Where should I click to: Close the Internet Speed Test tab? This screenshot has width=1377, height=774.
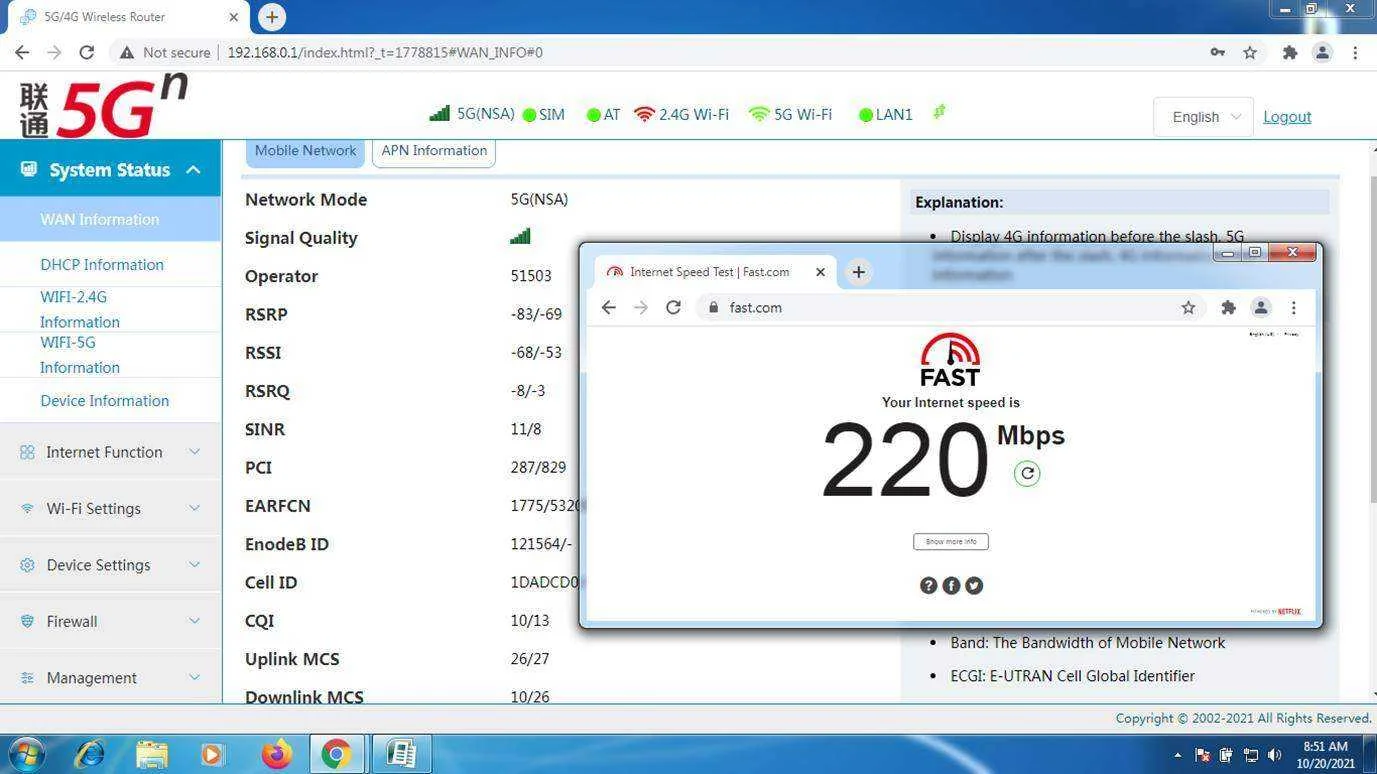tap(820, 272)
